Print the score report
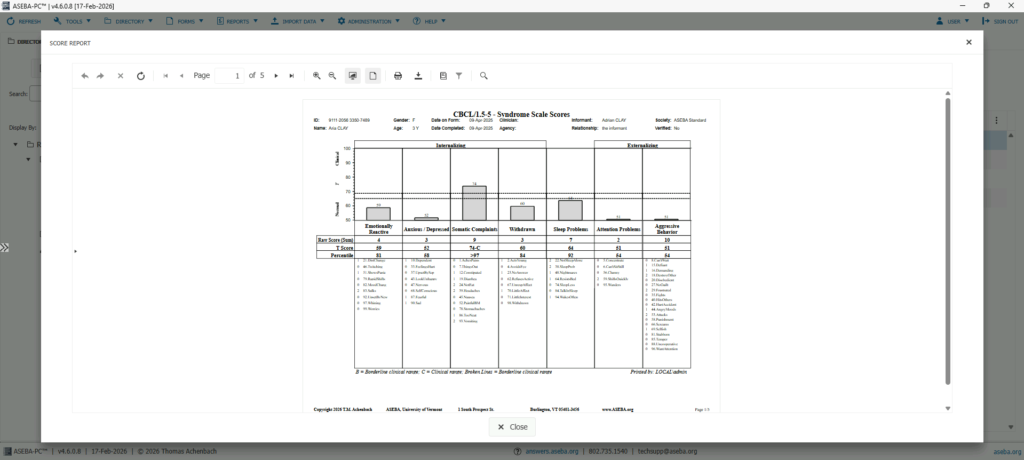Screen dimensions: 1024x460 point(398,76)
